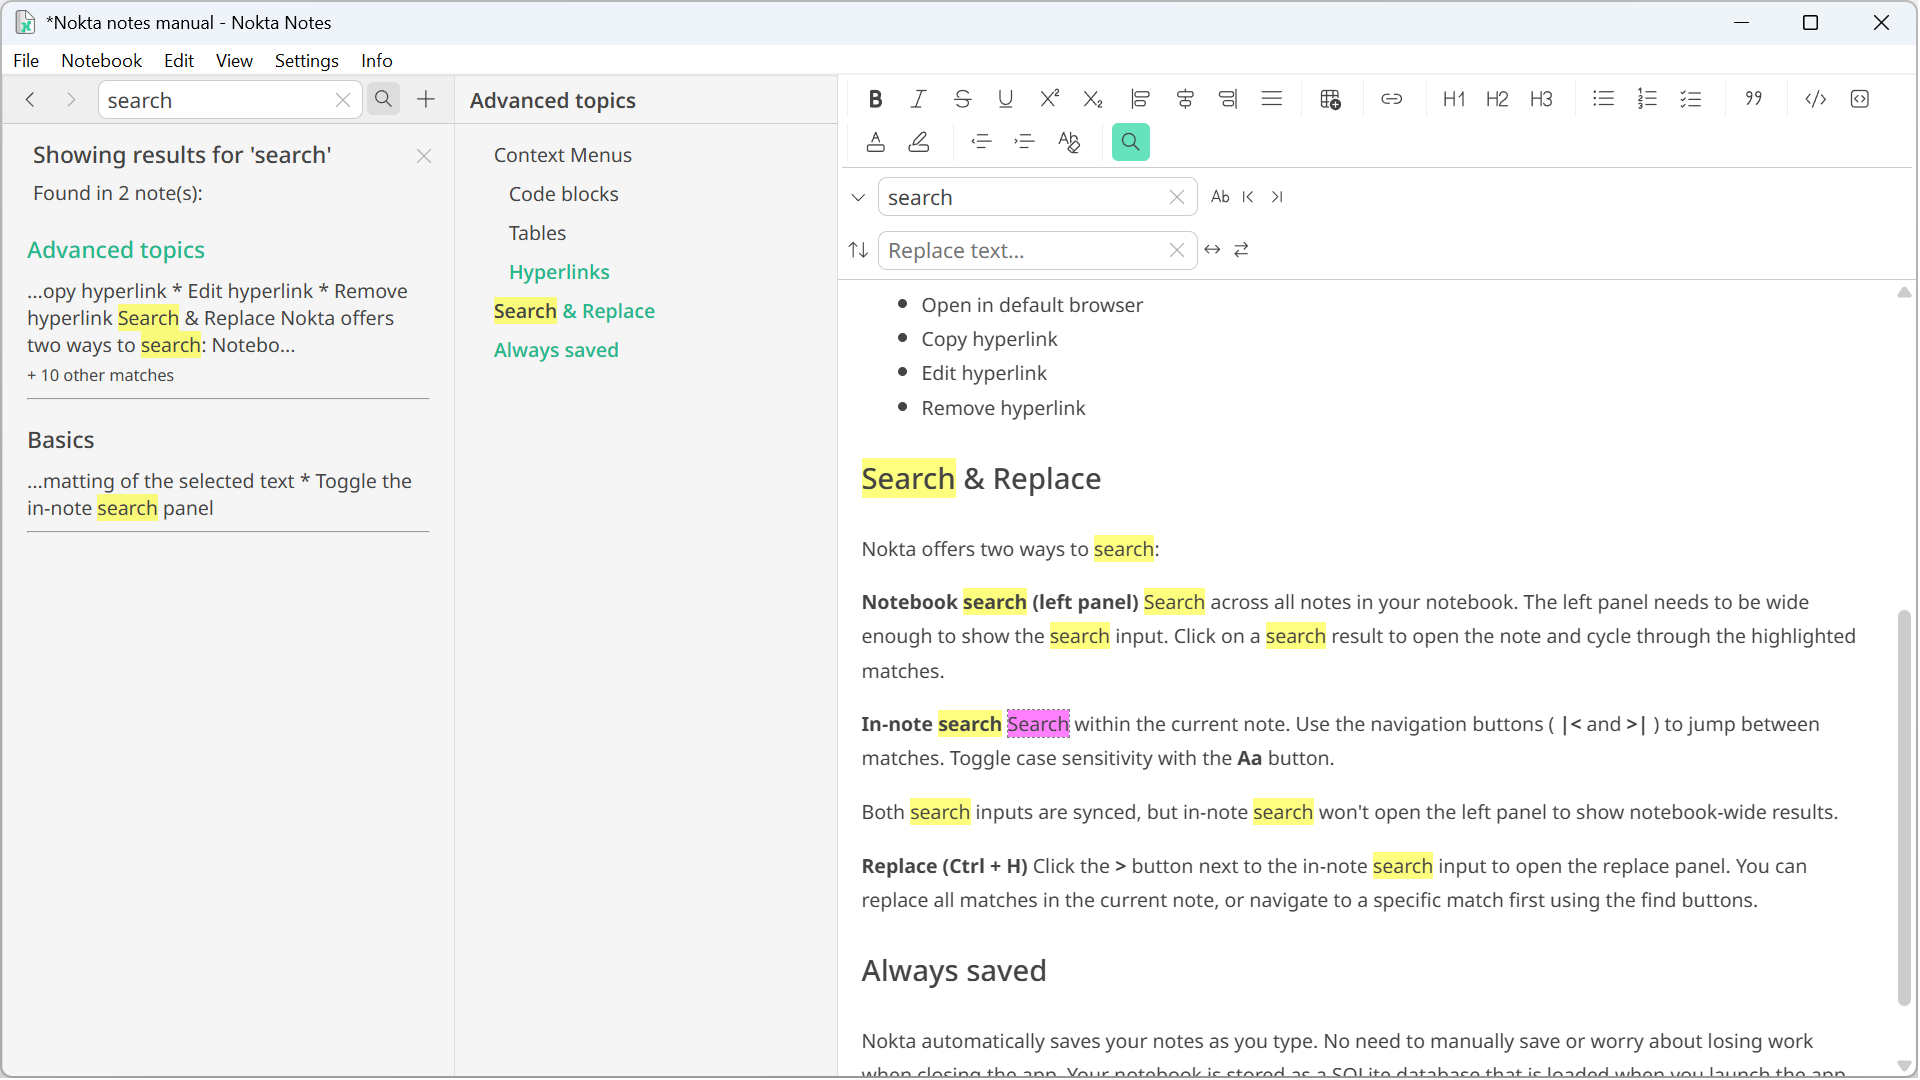Open the Settings menu
The image size is (1920, 1080).
306,60
